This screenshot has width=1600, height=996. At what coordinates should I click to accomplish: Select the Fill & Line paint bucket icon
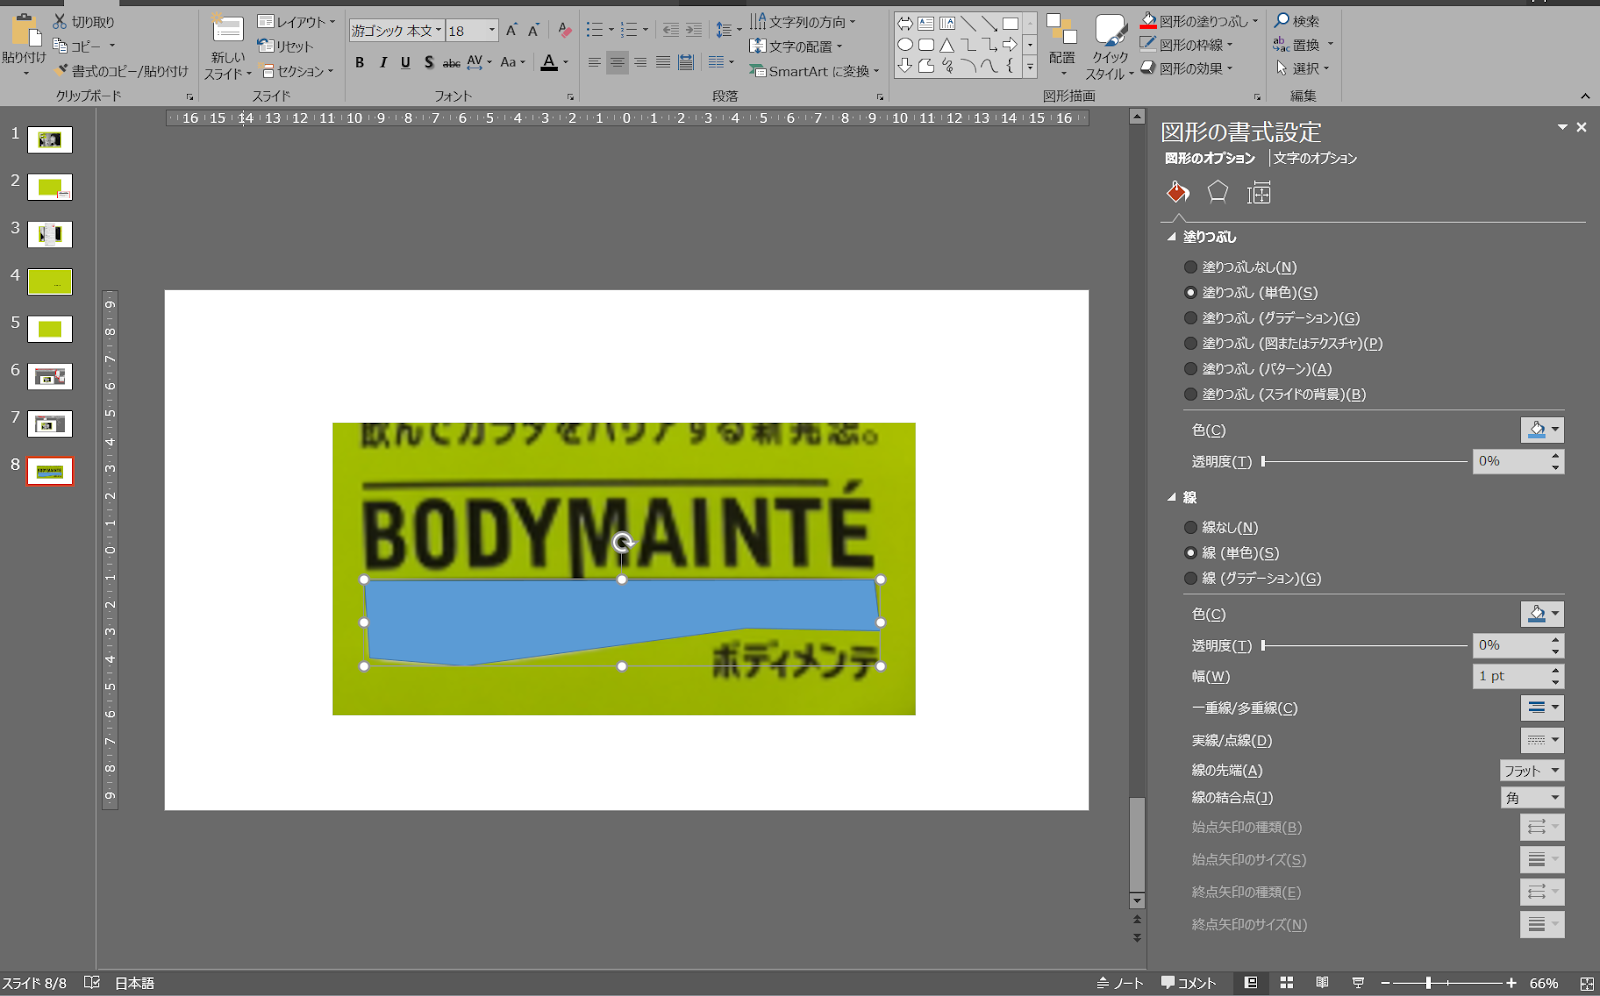coord(1177,192)
